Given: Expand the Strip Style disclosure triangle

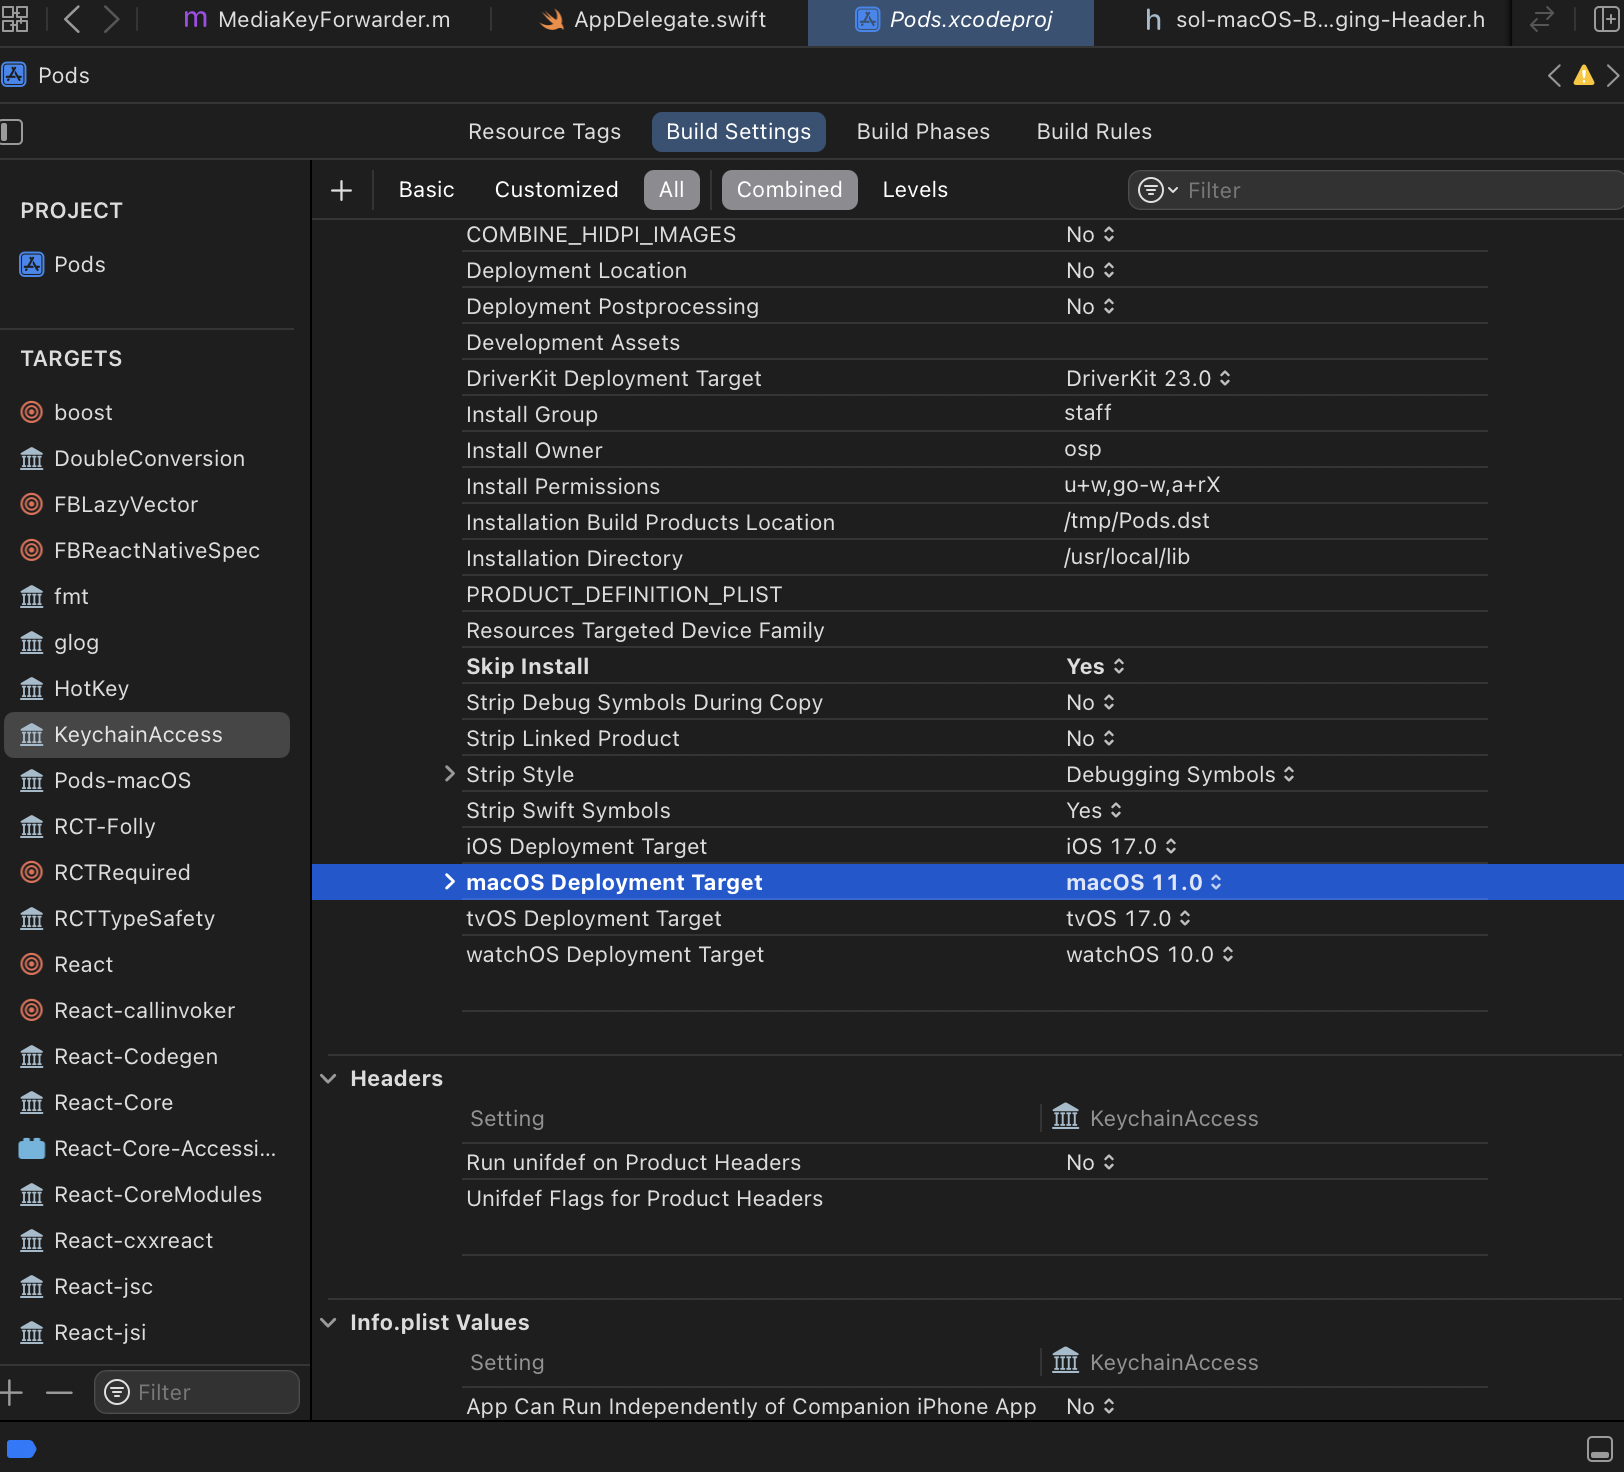Looking at the screenshot, I should 447,773.
